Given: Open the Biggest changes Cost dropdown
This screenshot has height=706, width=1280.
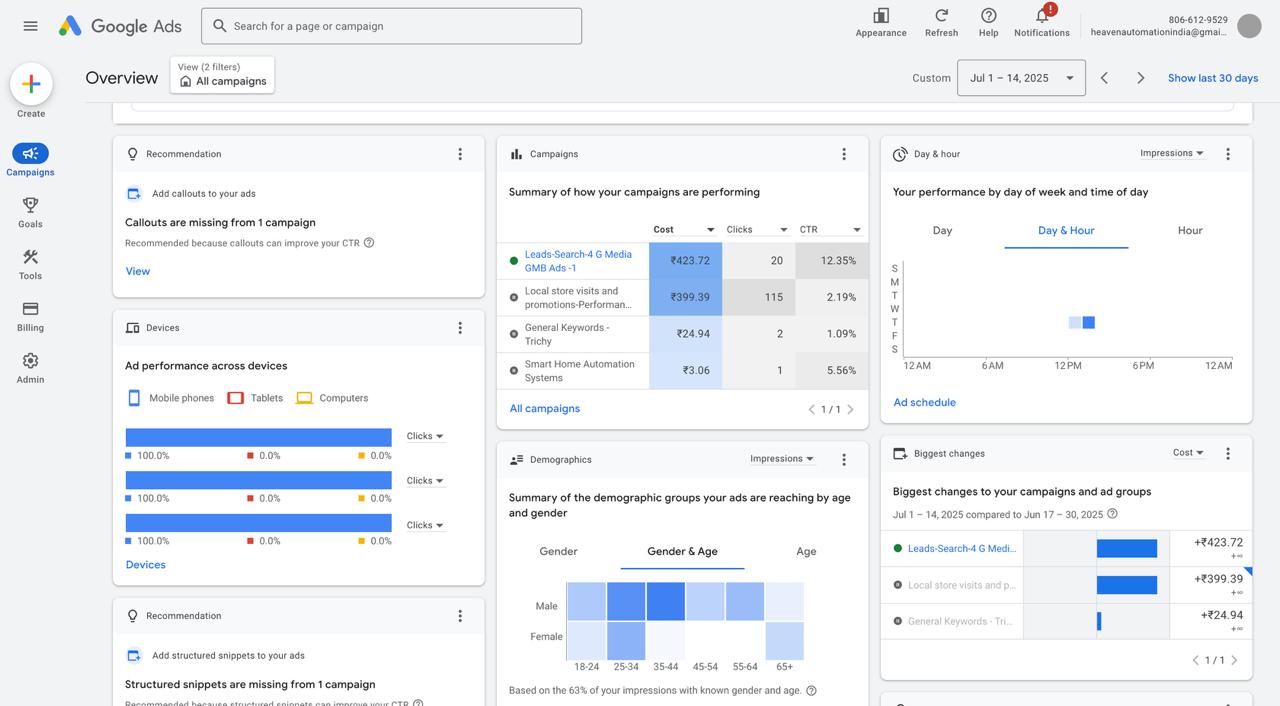Looking at the screenshot, I should pos(1188,453).
